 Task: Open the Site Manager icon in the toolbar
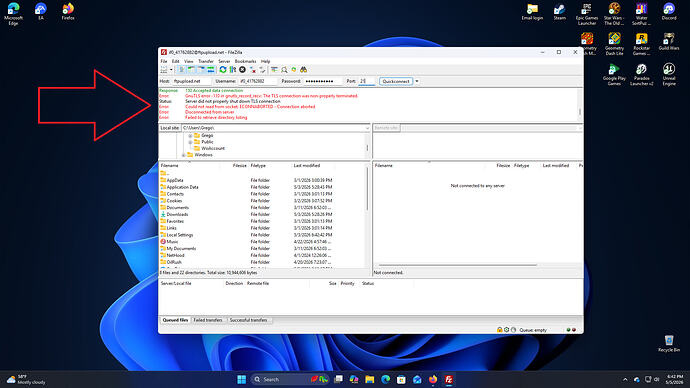pos(164,70)
